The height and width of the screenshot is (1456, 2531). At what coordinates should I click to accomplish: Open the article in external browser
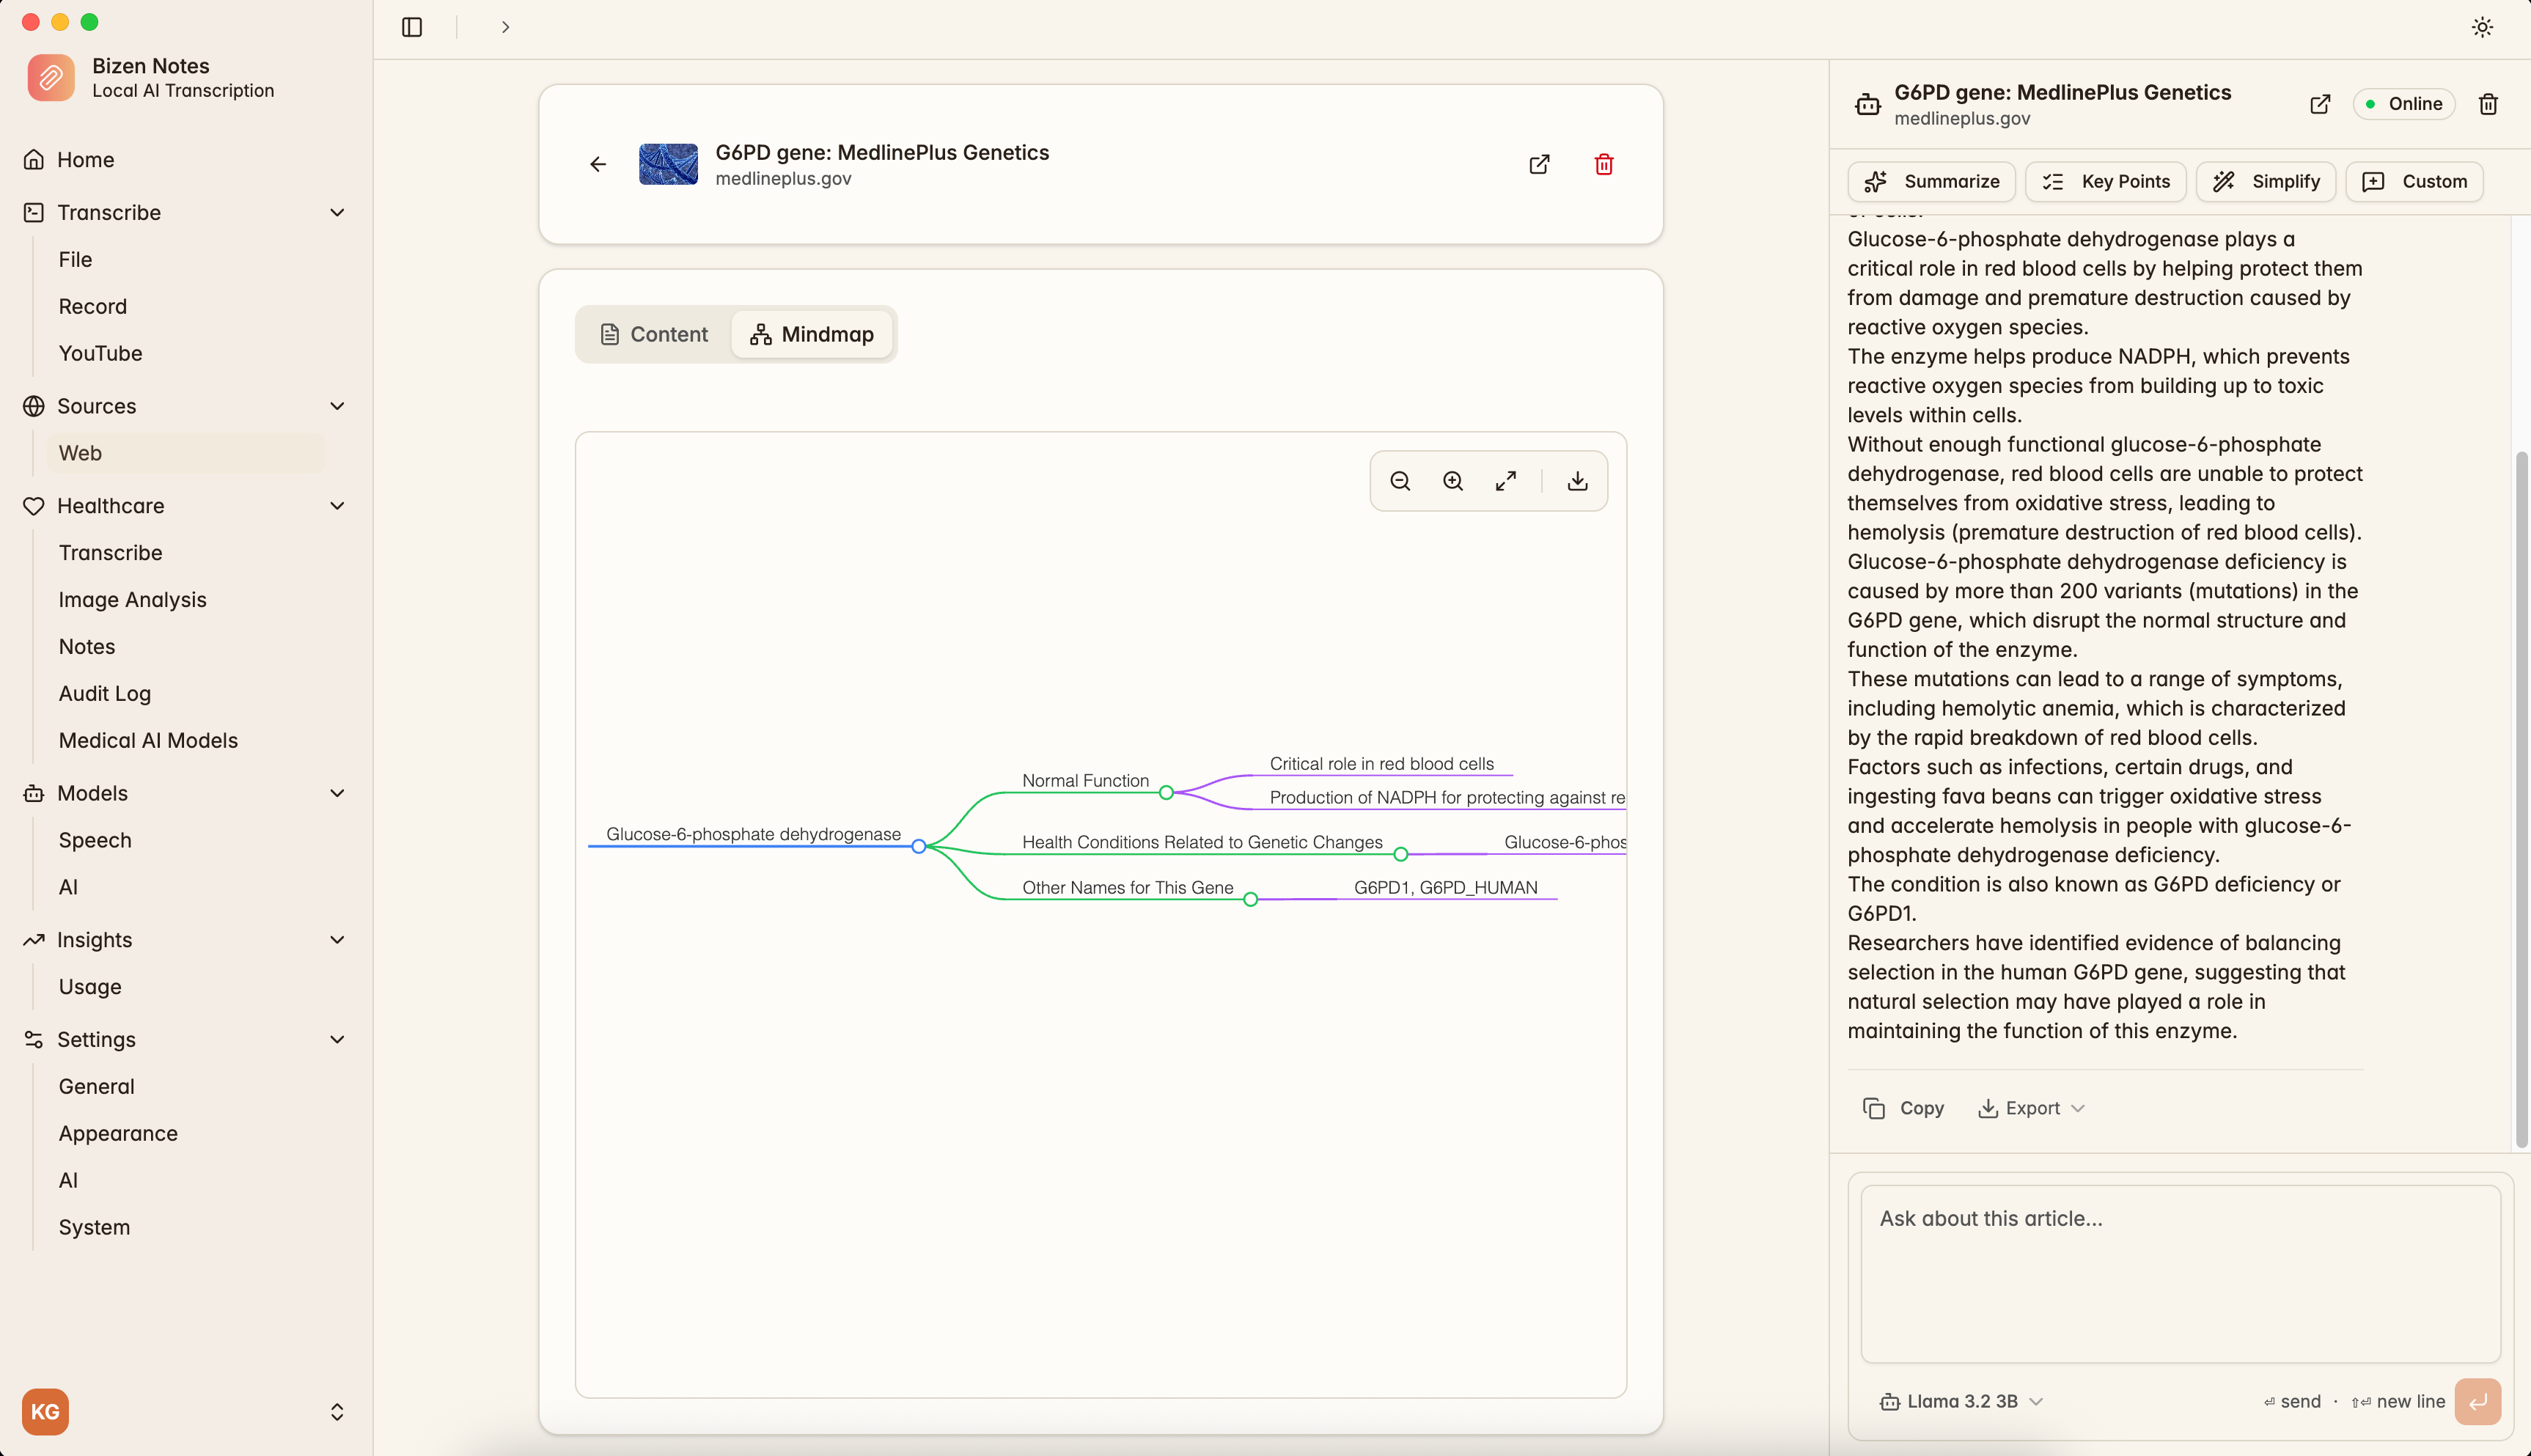1539,164
